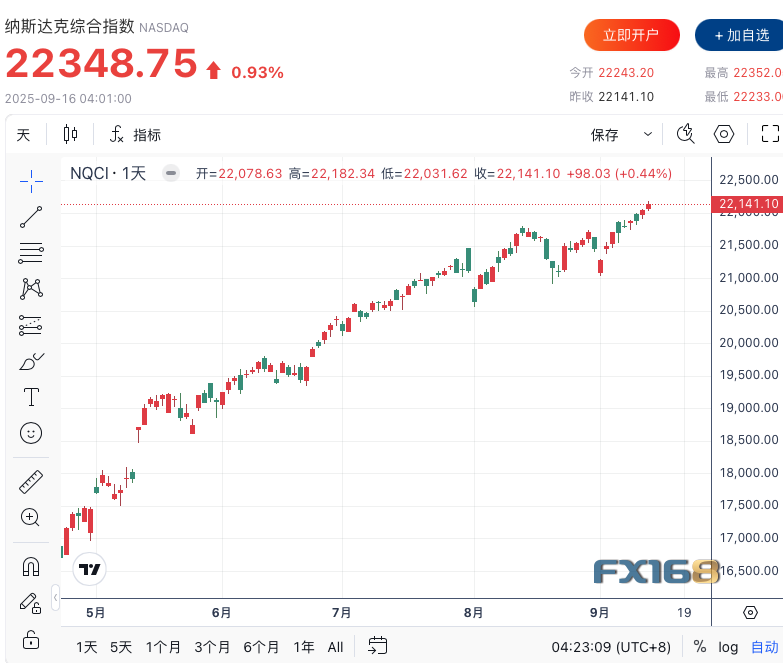Expand the save dropdown arrow

[648, 134]
